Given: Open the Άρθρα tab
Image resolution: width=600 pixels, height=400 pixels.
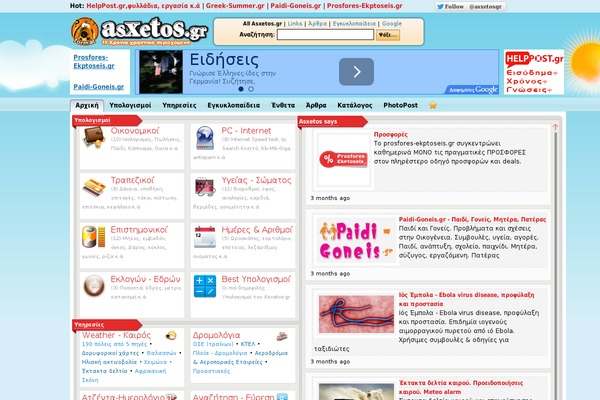Looking at the screenshot, I should [316, 105].
